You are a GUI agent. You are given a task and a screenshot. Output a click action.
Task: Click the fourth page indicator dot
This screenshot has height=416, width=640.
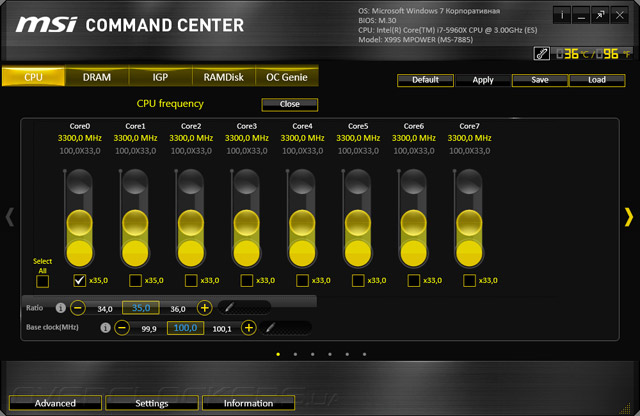(x=330, y=354)
